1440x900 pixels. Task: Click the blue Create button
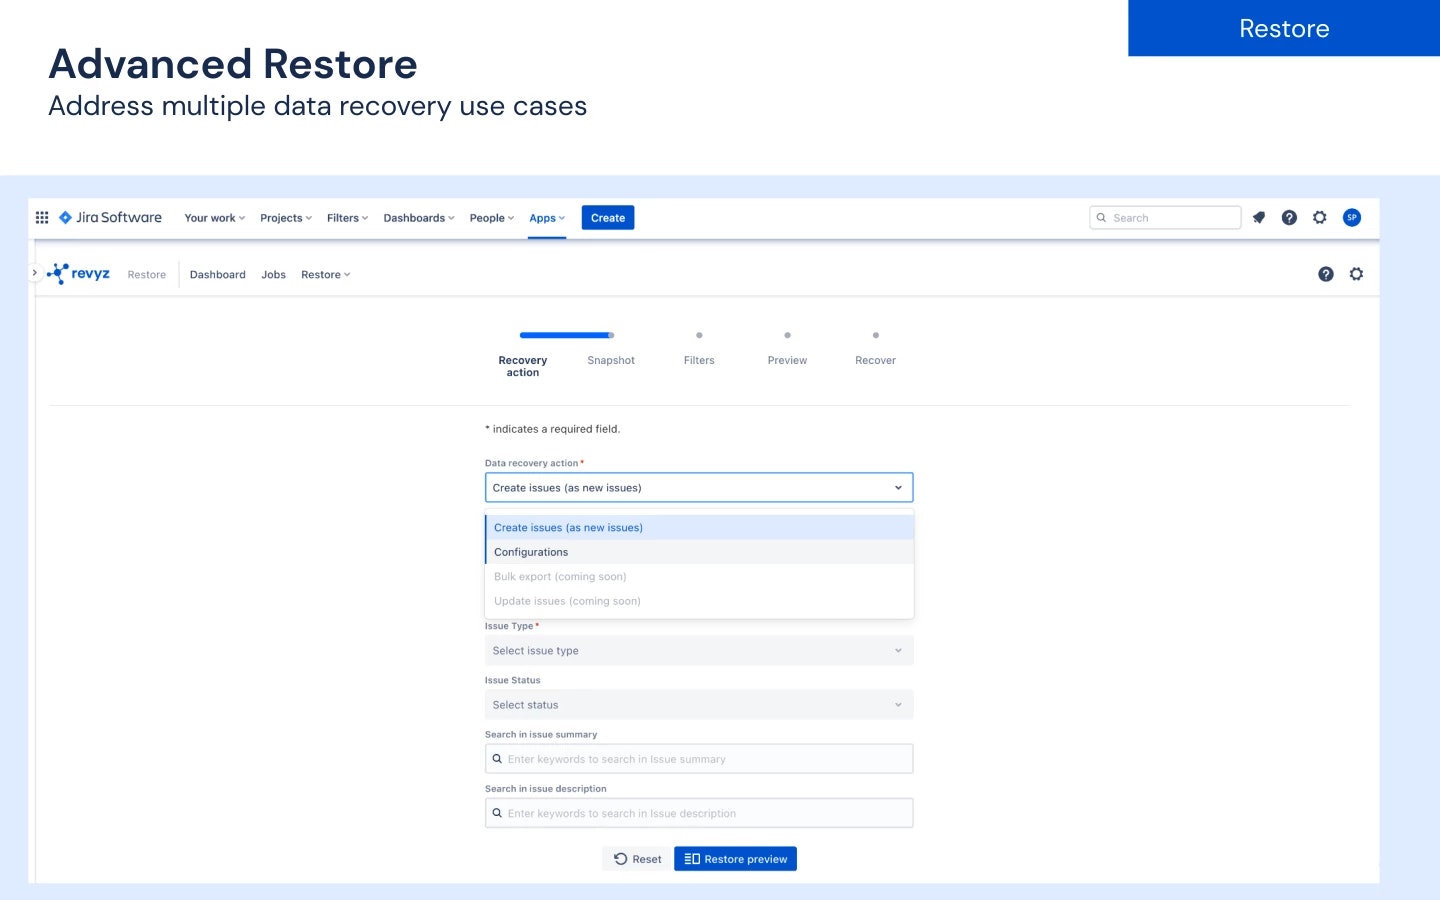(608, 218)
